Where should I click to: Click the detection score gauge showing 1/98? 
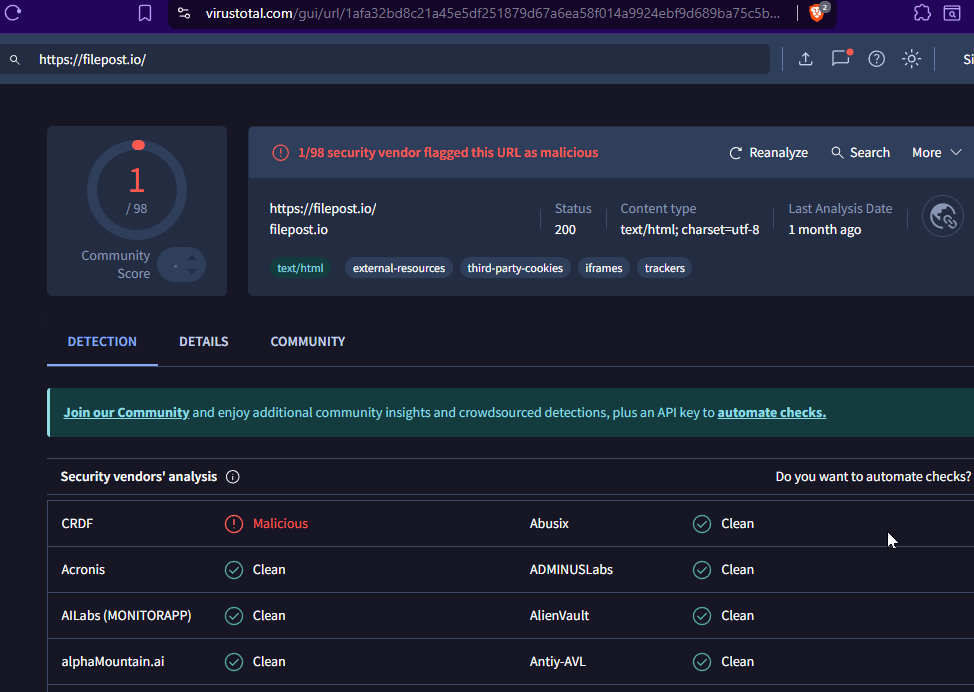(x=137, y=189)
